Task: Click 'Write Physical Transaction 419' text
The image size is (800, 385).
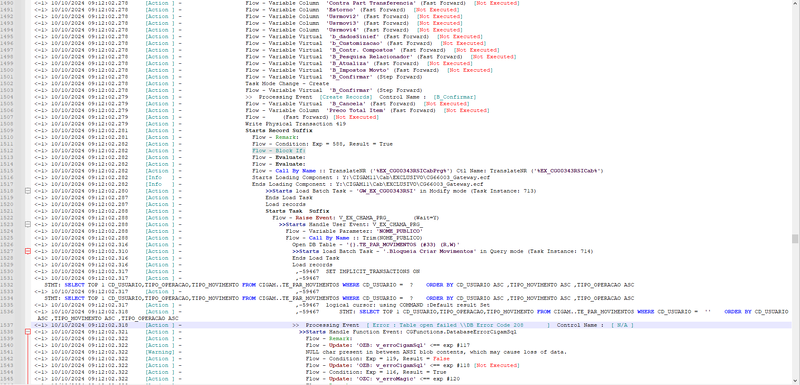Action: coord(295,124)
